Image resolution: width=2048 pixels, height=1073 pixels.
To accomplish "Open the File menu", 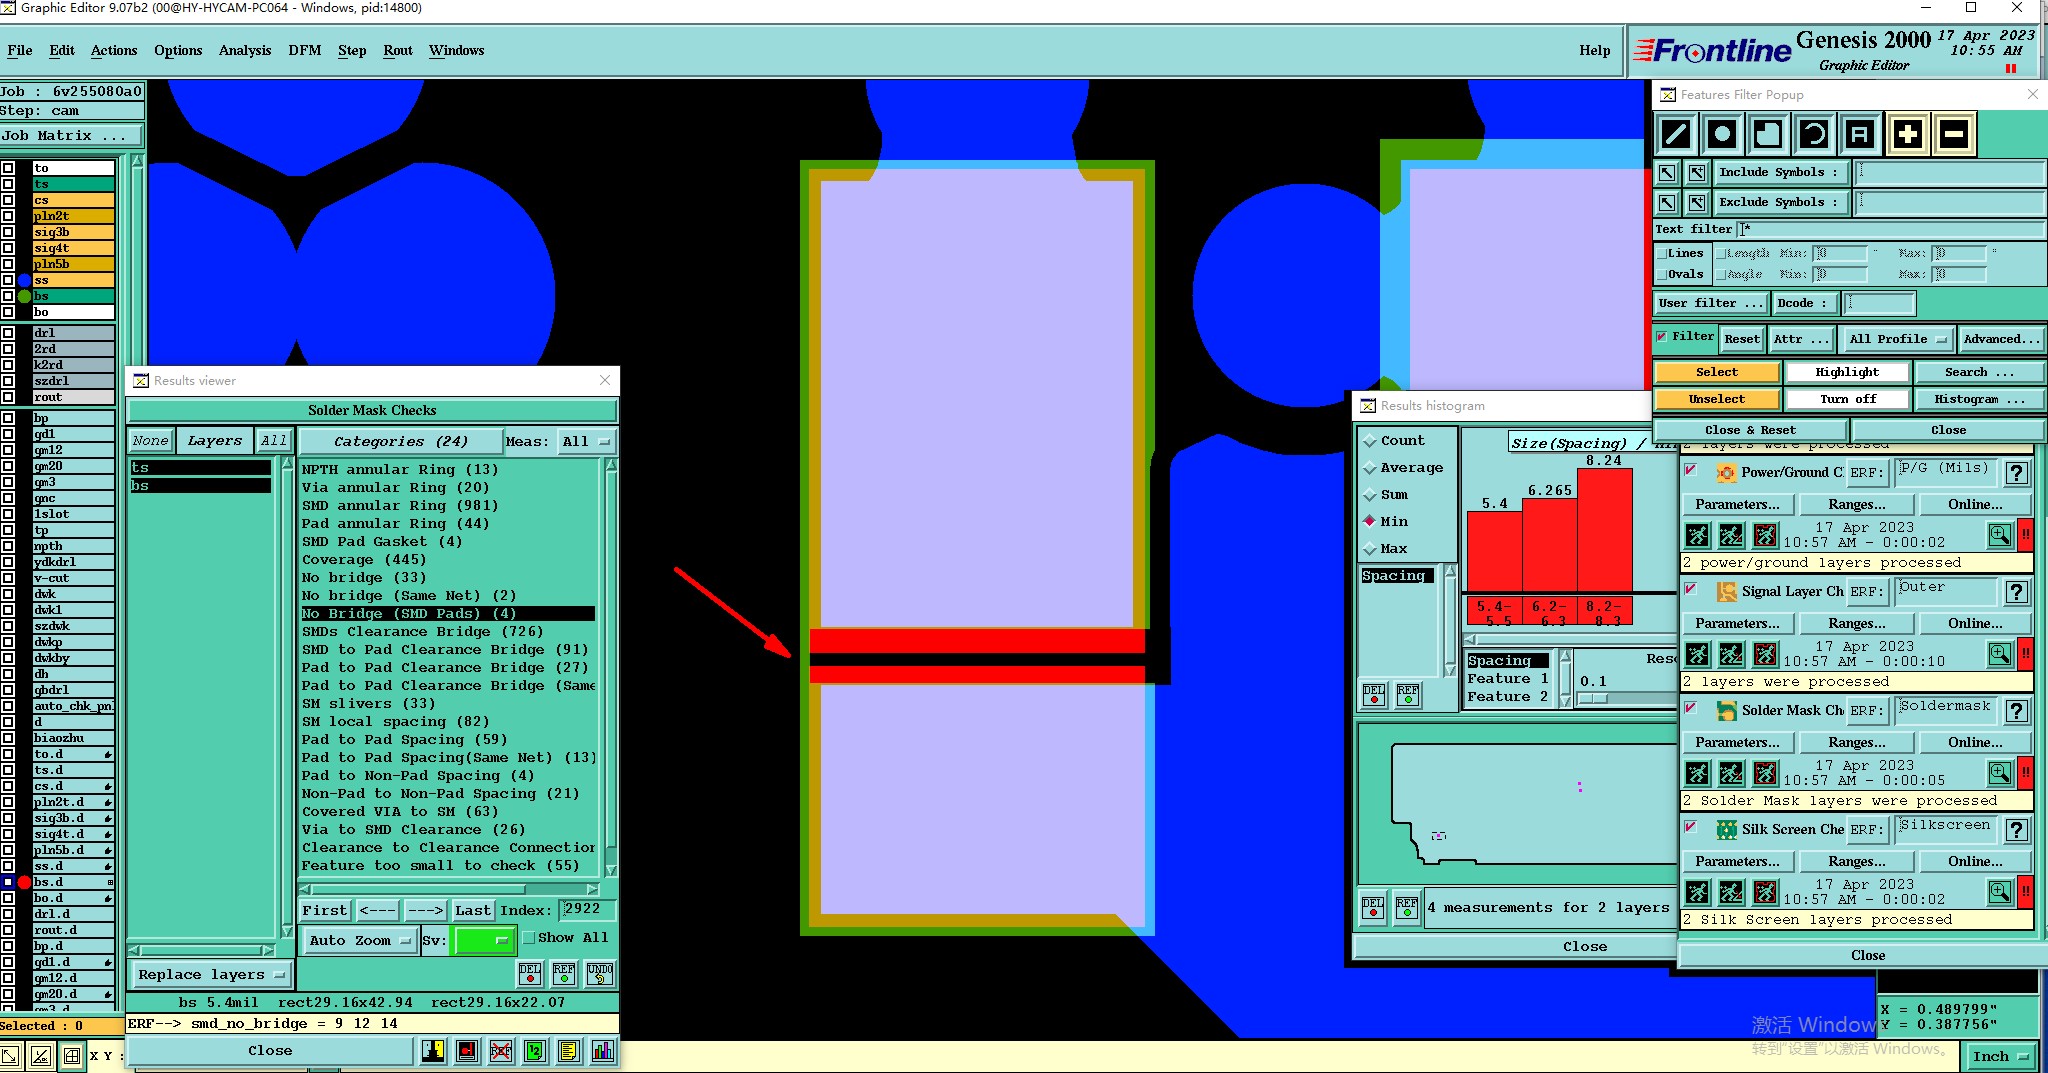I will [20, 50].
